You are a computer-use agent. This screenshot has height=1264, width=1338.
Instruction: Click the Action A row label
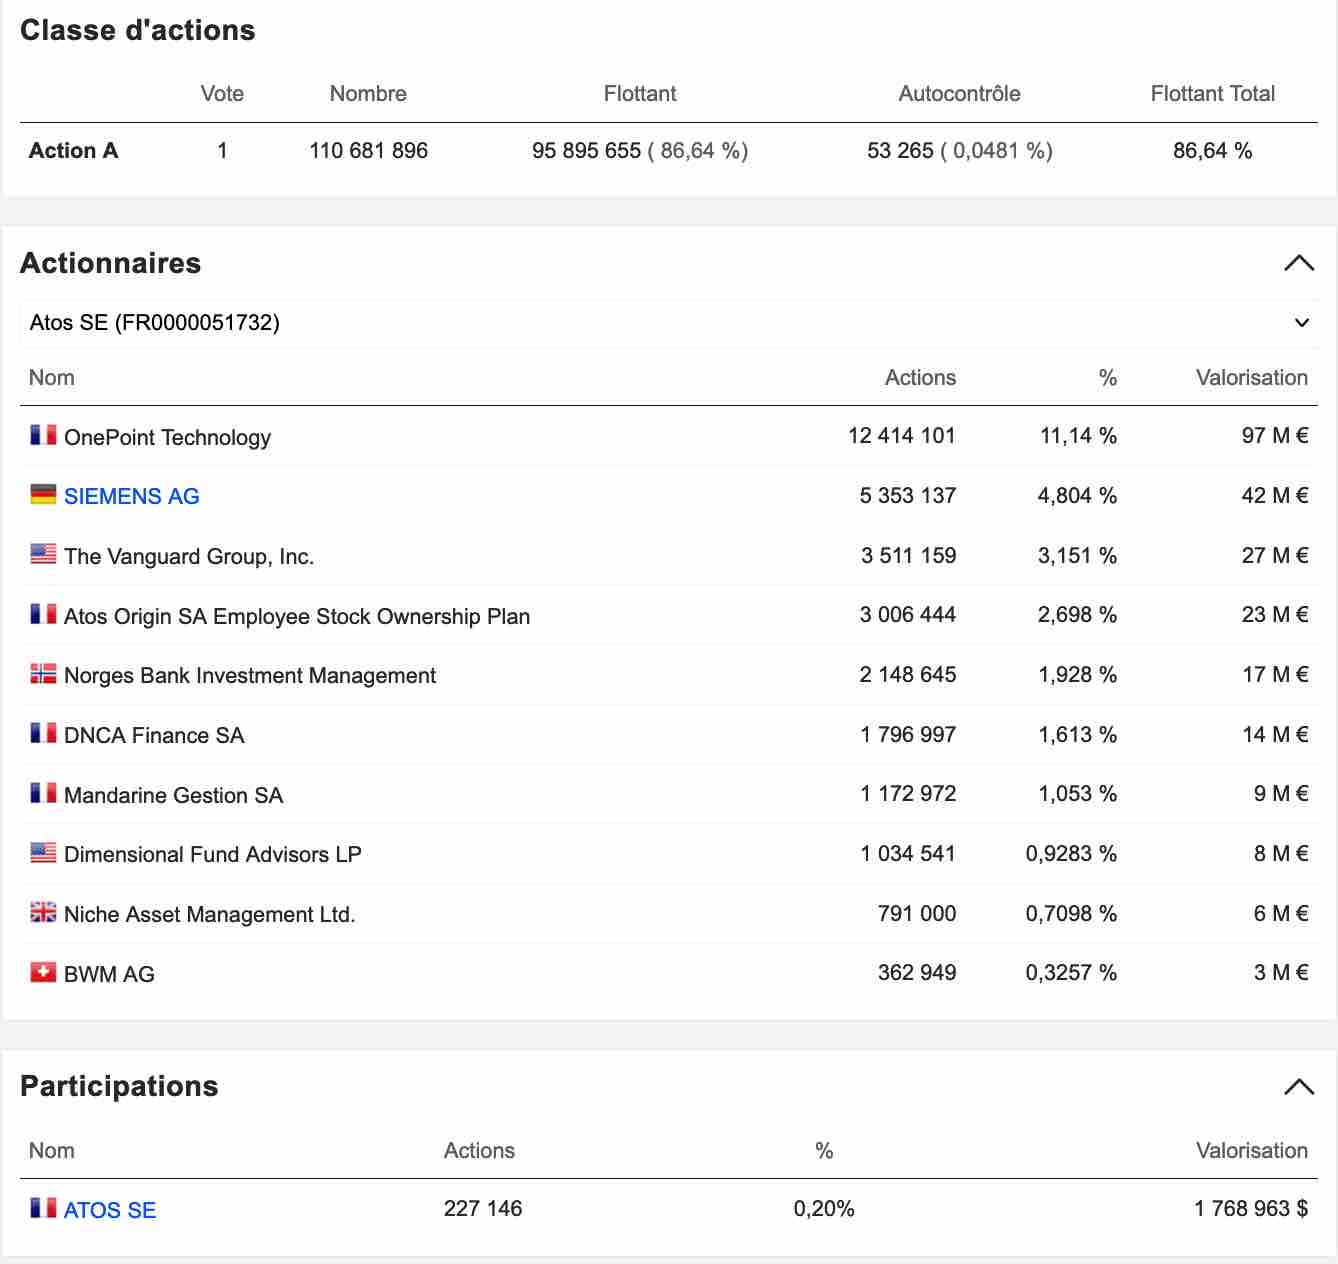point(74,150)
